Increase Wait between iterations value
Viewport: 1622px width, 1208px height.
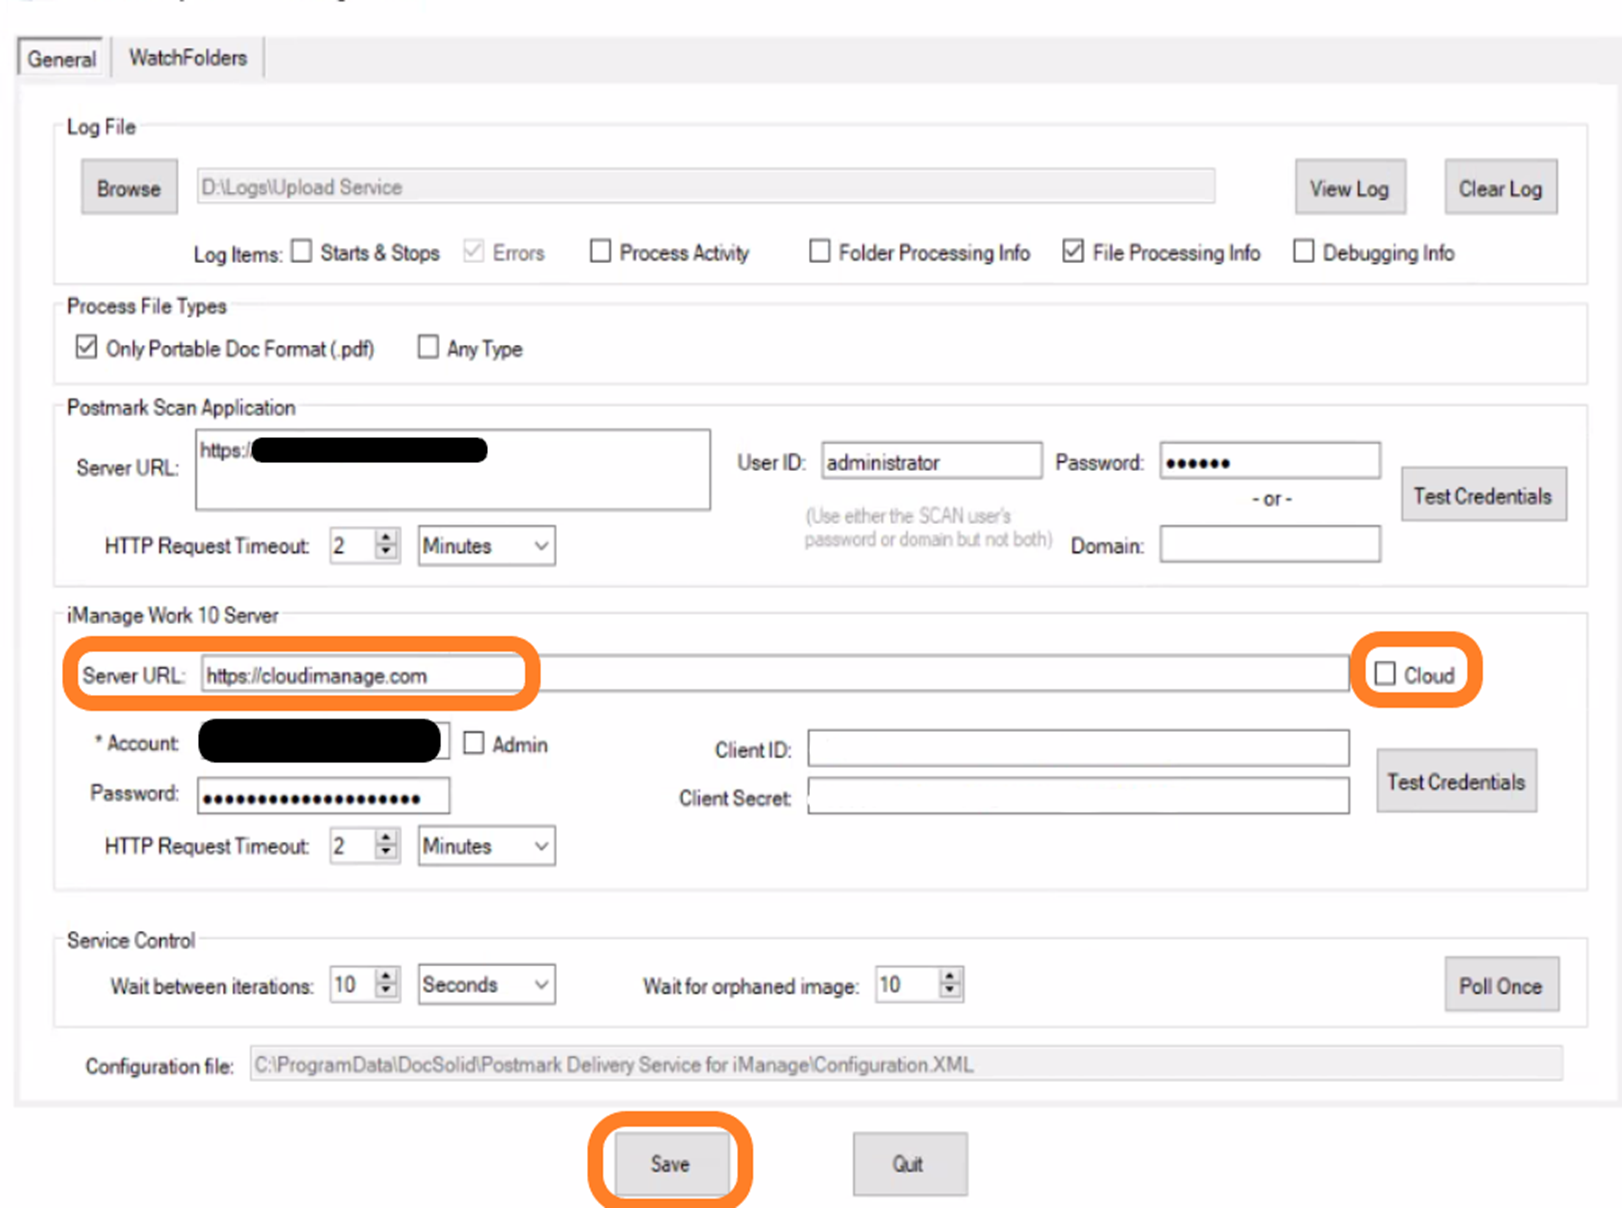pos(386,976)
